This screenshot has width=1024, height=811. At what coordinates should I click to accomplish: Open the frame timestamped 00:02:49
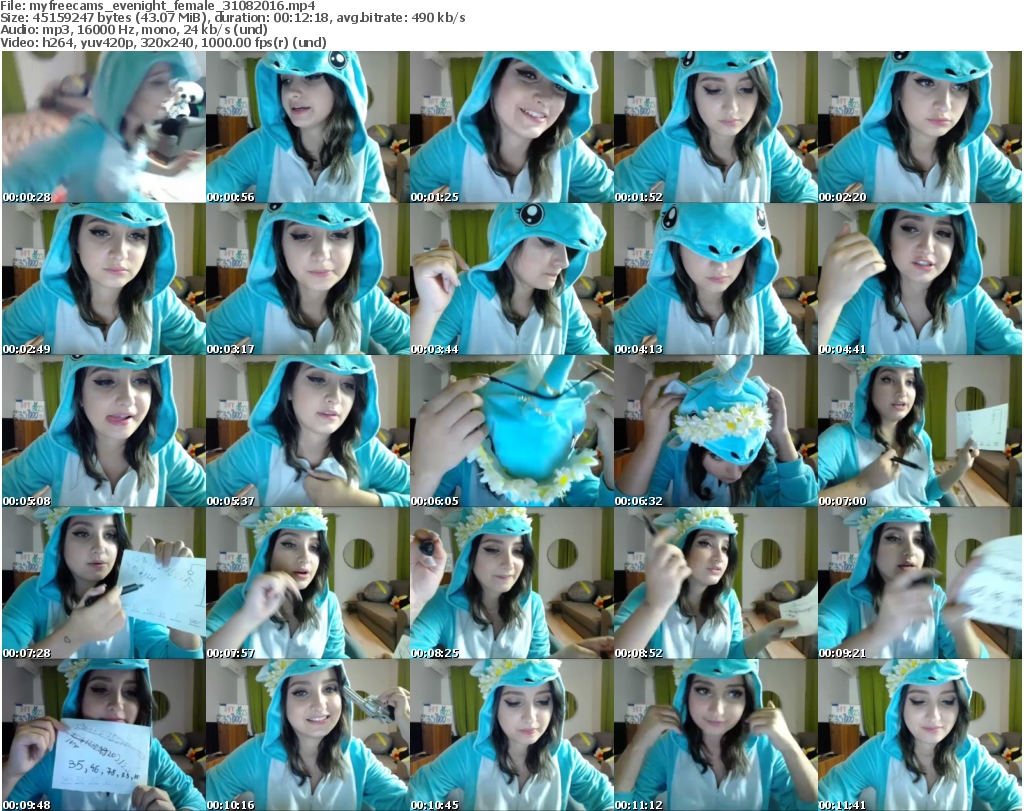pyautogui.click(x=104, y=279)
